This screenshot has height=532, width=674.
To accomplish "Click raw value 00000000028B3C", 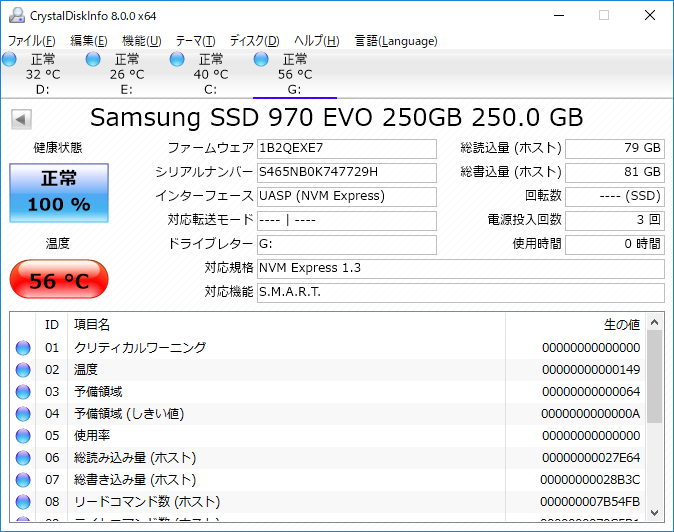I will [590, 480].
